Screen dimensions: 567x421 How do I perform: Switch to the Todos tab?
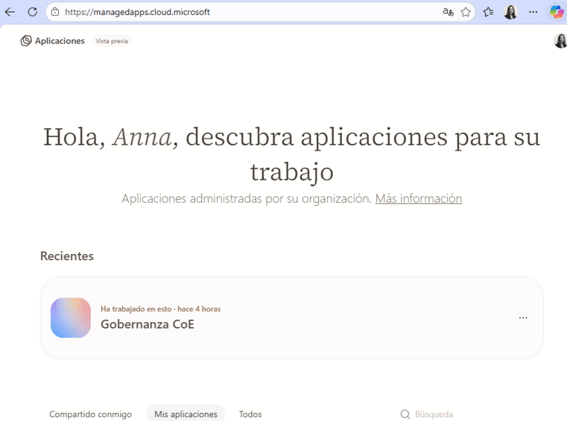coord(250,414)
